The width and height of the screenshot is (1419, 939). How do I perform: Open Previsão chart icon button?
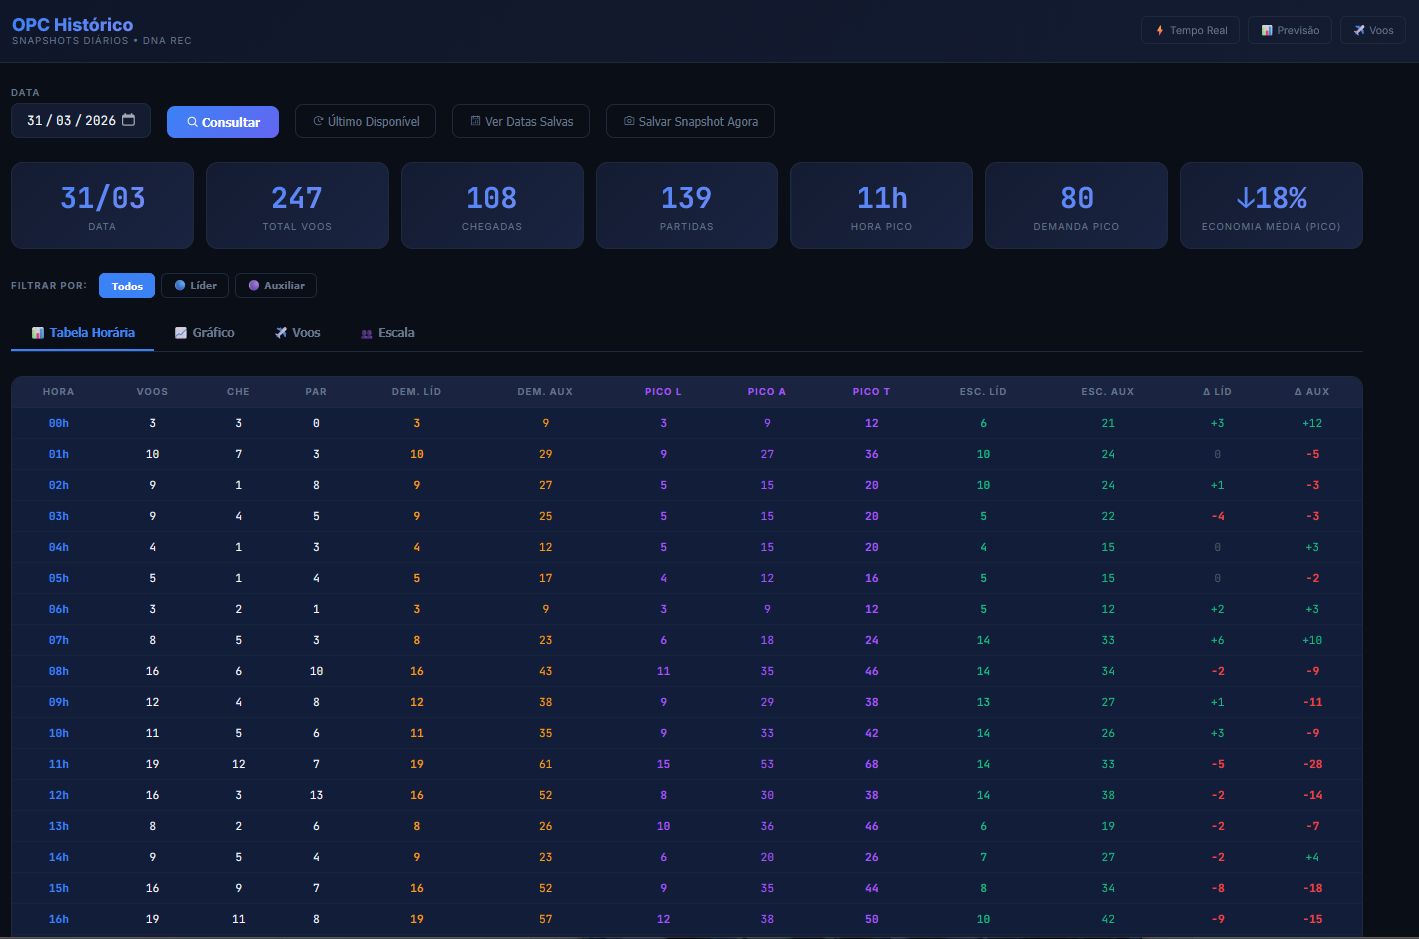[x=1267, y=30]
